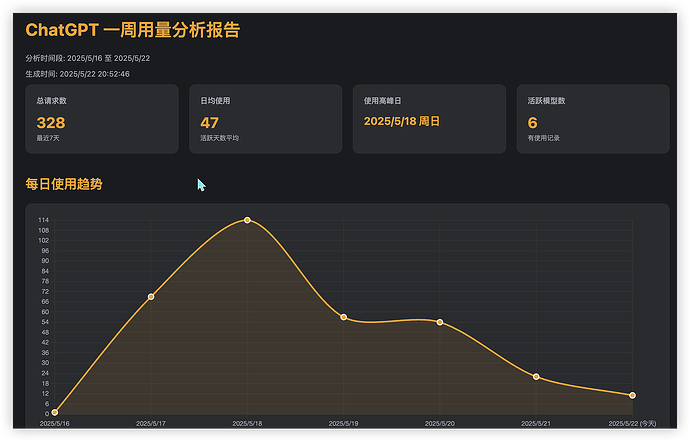
Task: Select the chart data point for 2025/5/17
Action: point(151,297)
